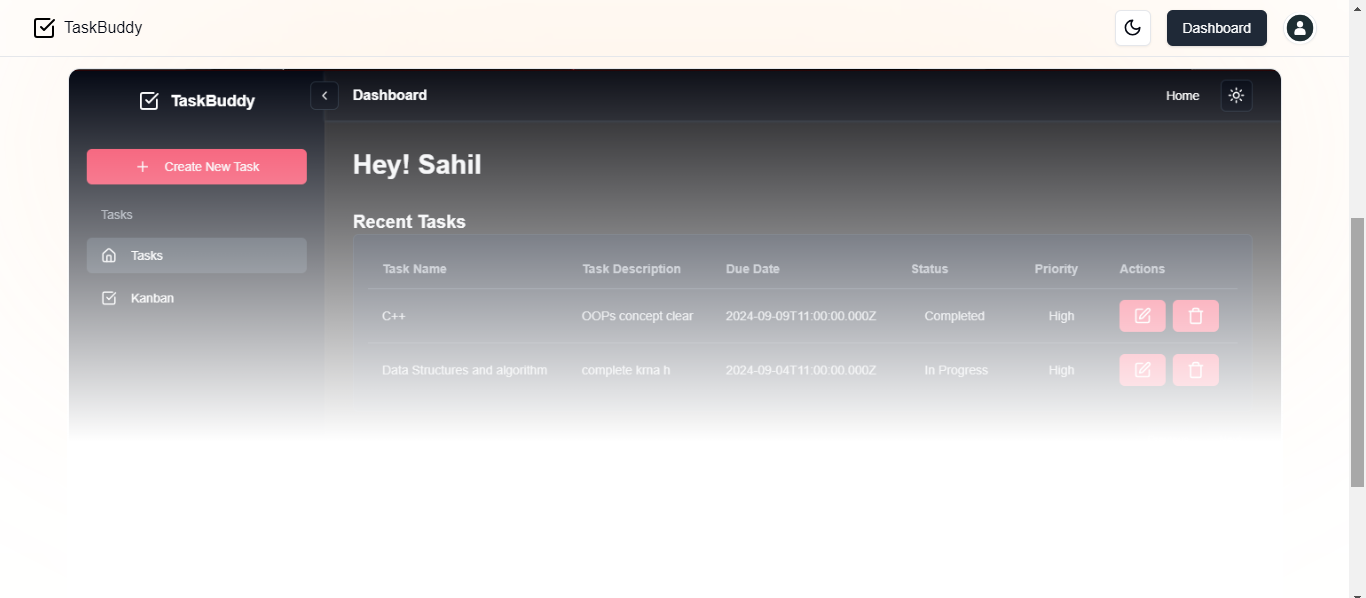
Task: Open the Home link in the dashboard header
Action: click(1182, 95)
